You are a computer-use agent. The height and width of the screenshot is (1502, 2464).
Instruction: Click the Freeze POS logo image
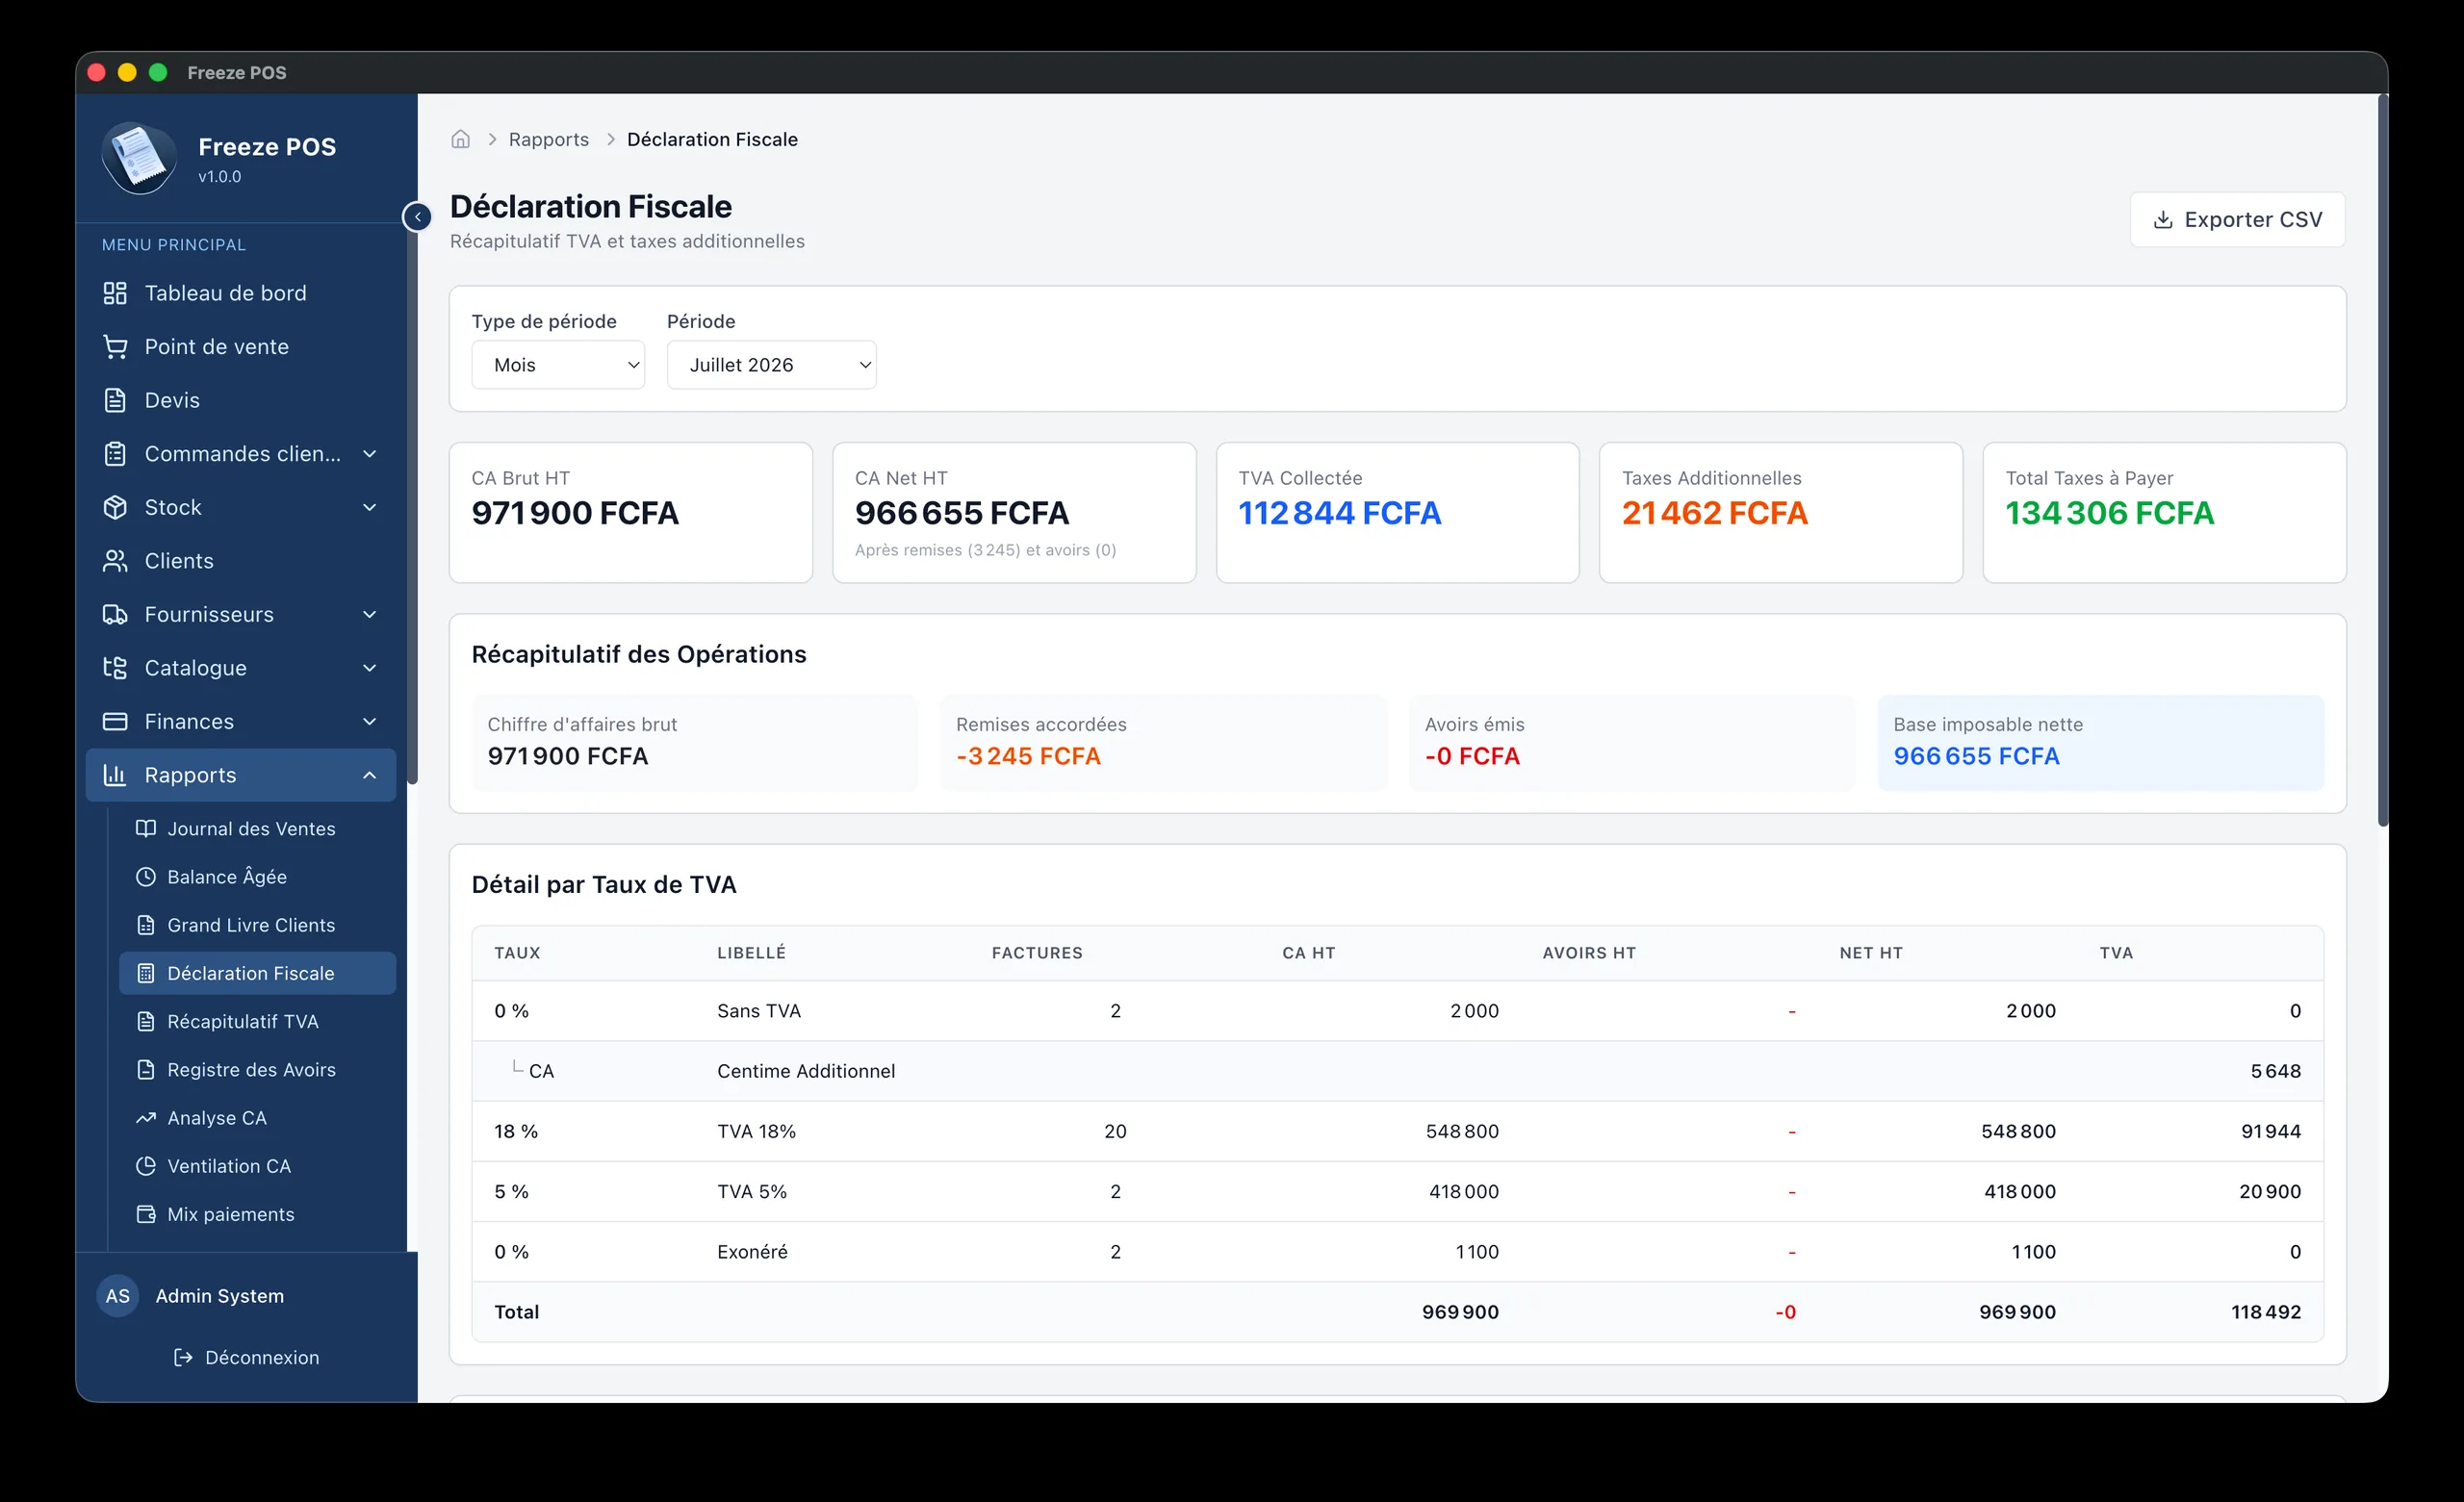click(140, 158)
